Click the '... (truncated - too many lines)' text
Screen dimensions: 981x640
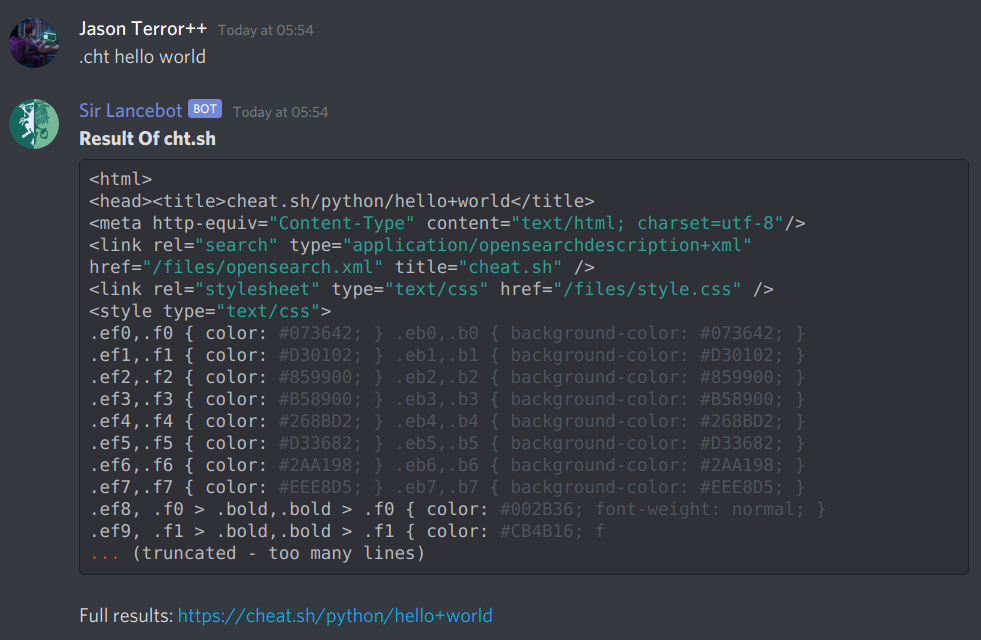pos(257,553)
